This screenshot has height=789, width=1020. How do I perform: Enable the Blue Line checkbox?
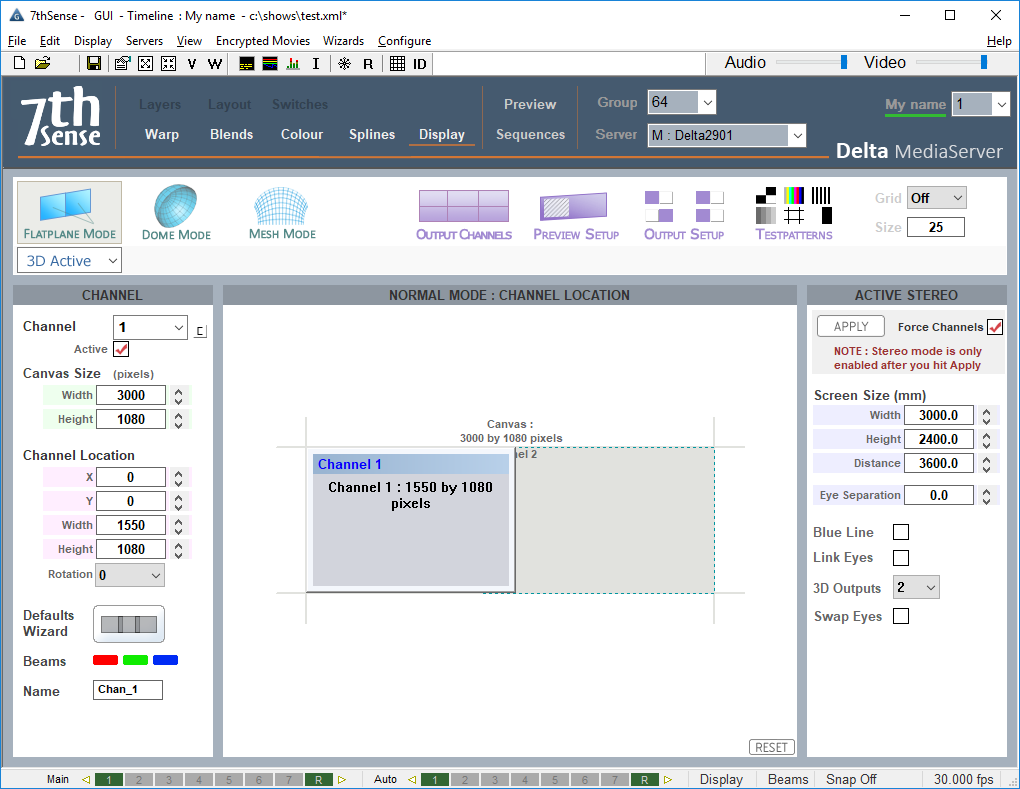pyautogui.click(x=901, y=532)
